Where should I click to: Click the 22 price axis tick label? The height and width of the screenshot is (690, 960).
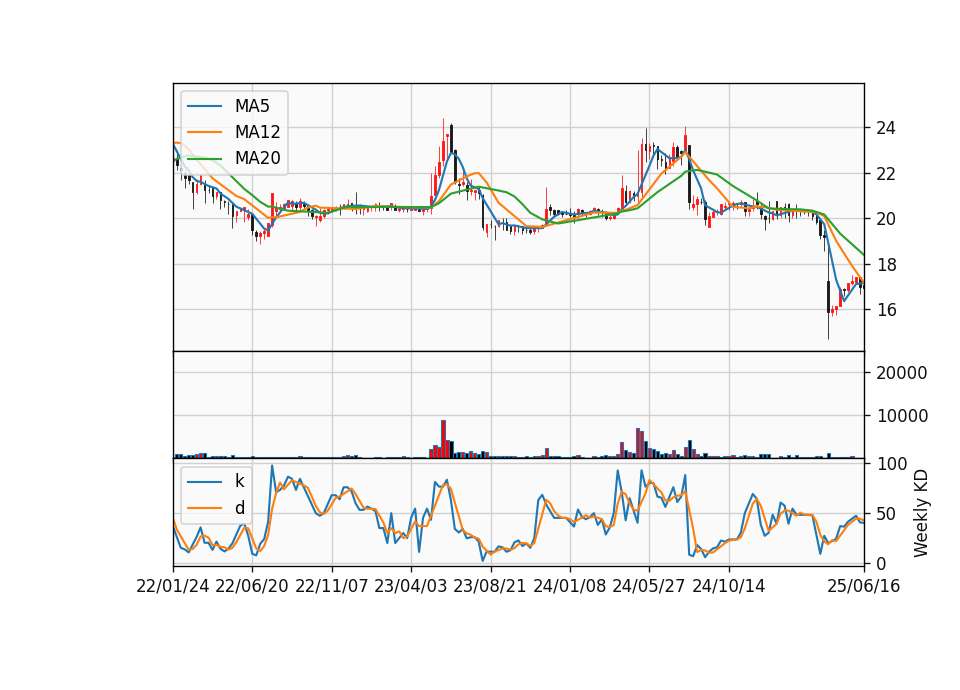coord(886,174)
